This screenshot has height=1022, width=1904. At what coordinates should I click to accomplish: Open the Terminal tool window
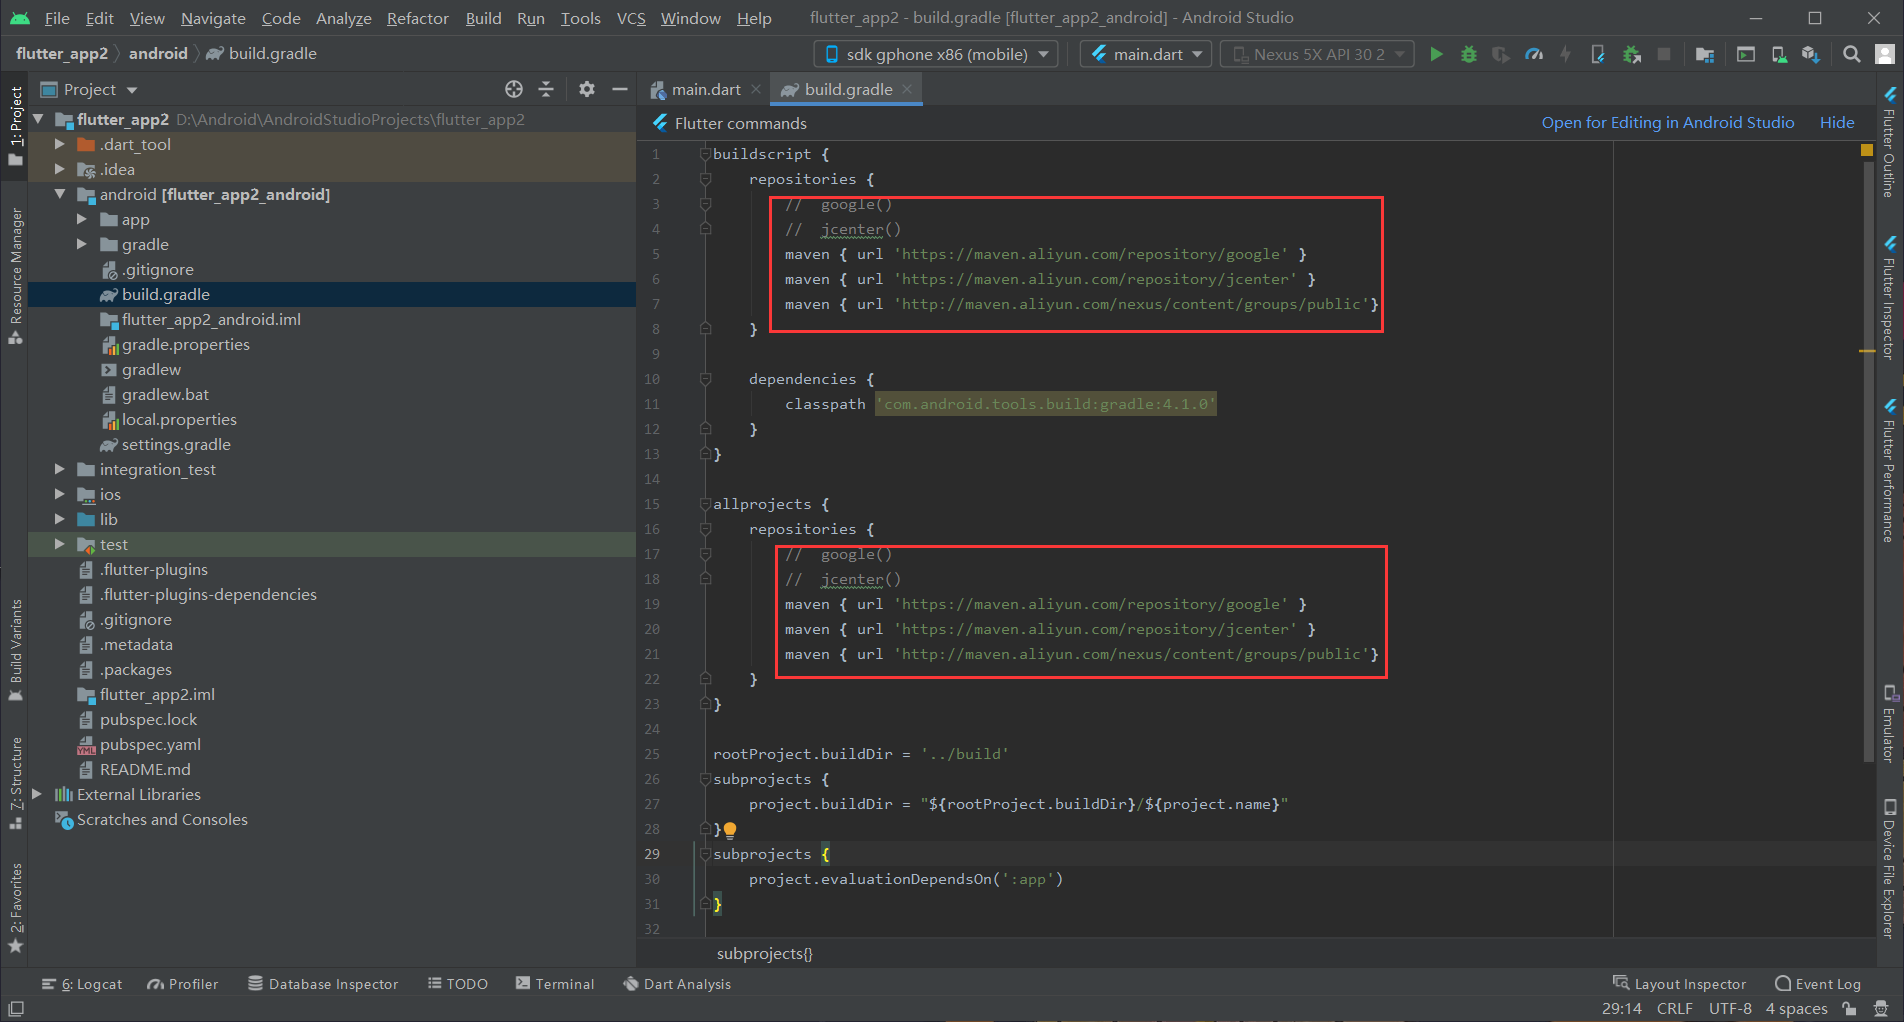click(555, 984)
